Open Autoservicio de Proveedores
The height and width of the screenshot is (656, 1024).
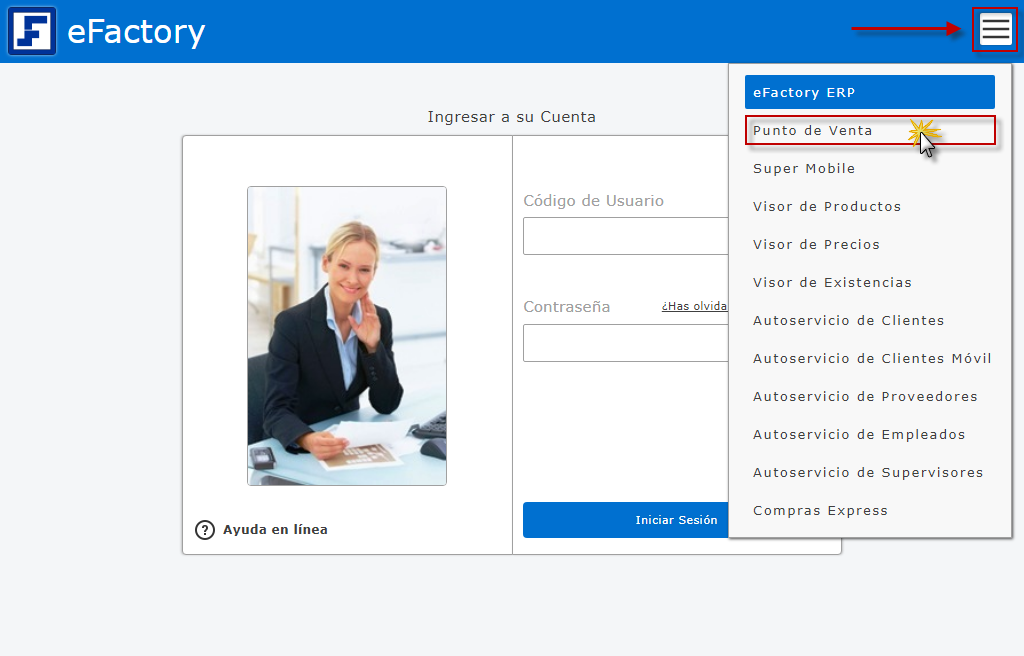click(869, 396)
